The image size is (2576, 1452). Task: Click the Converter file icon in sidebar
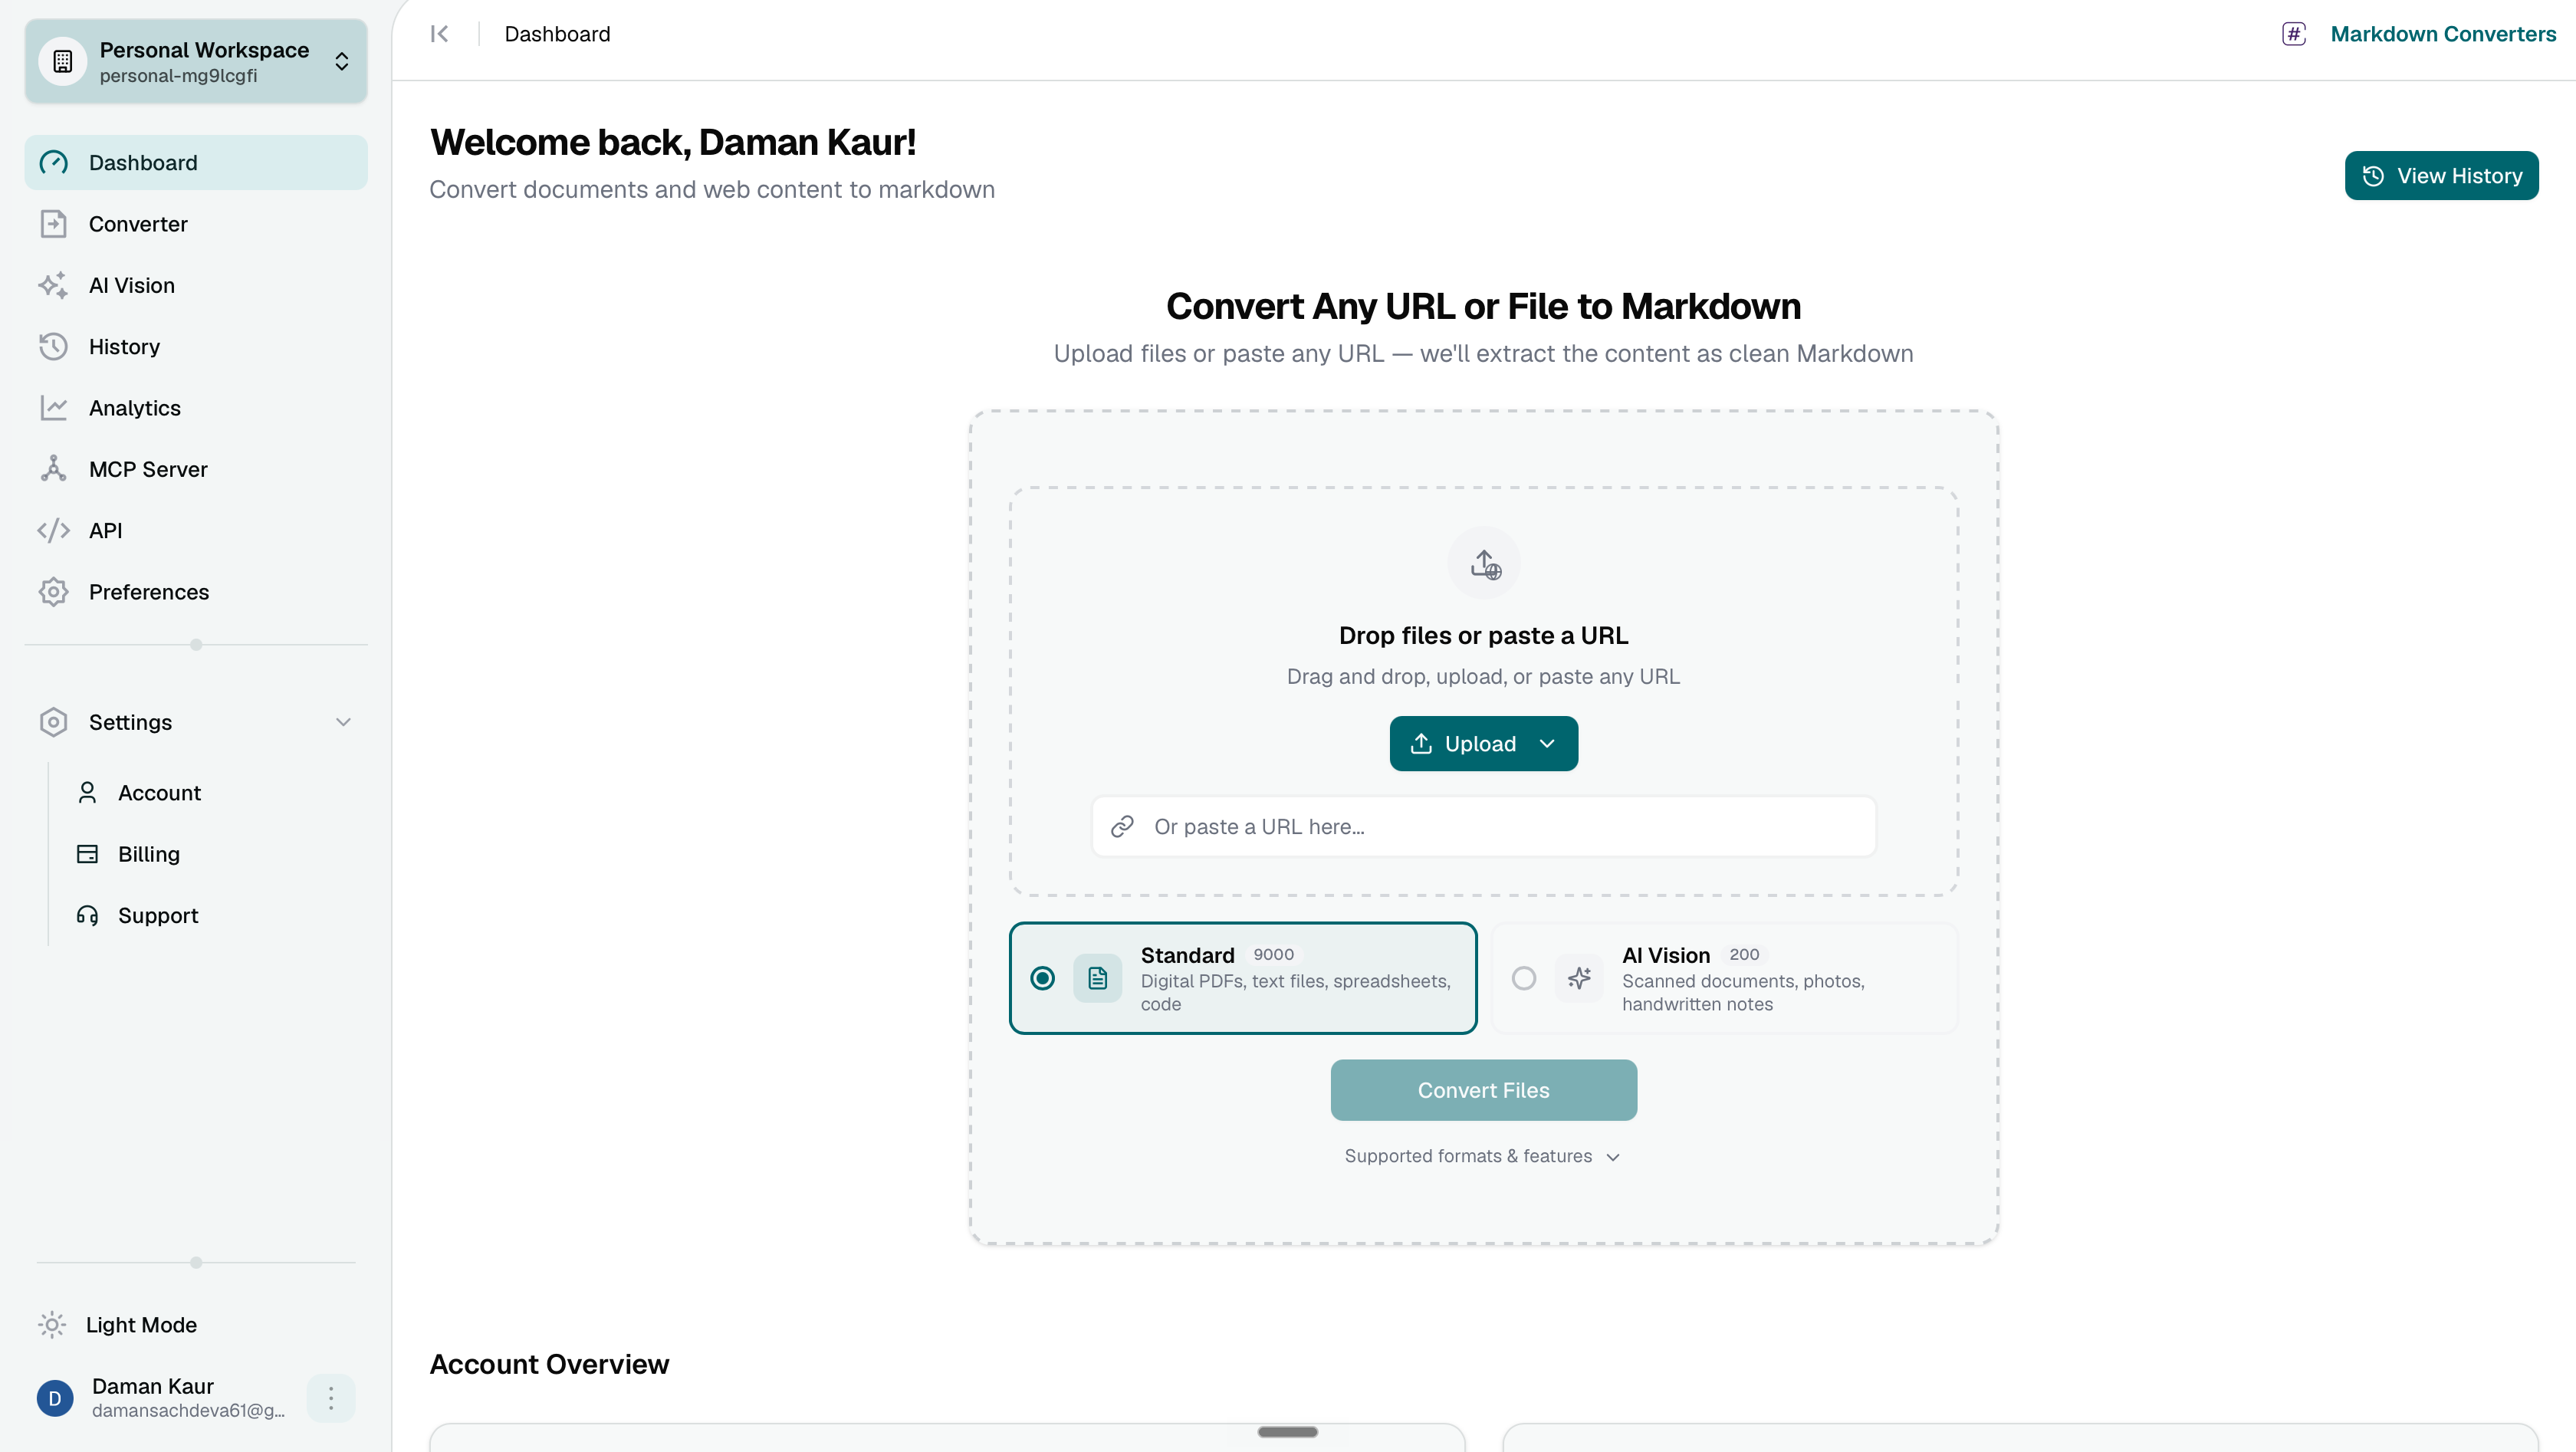click(53, 224)
